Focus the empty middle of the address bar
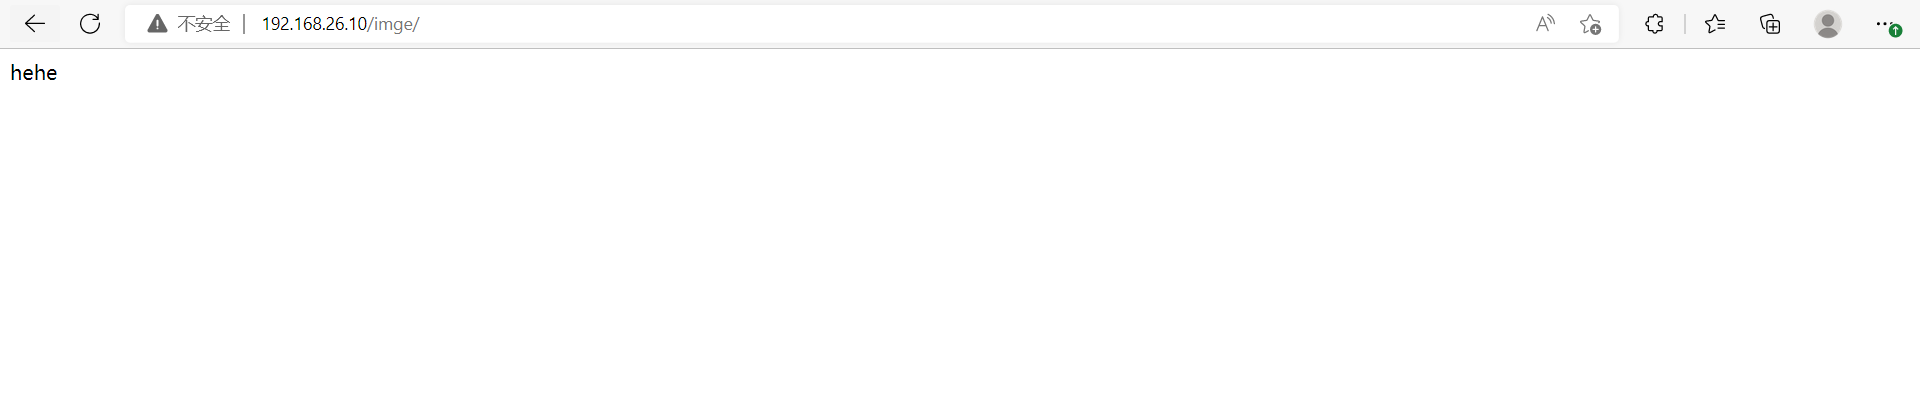 970,24
